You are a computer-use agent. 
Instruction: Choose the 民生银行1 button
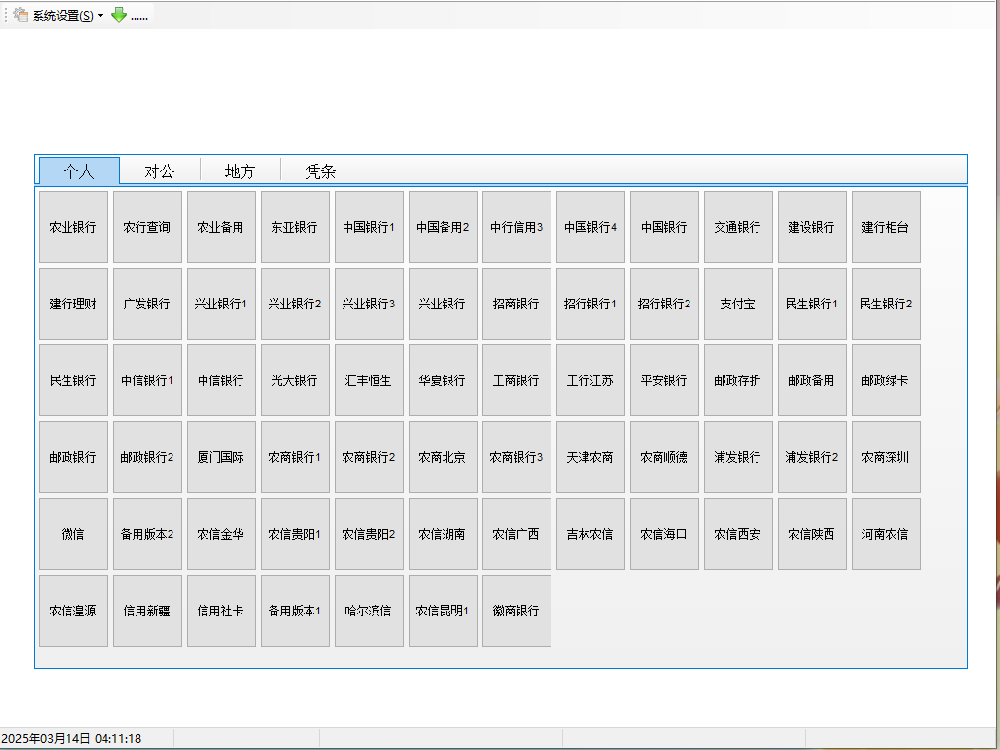click(x=812, y=304)
